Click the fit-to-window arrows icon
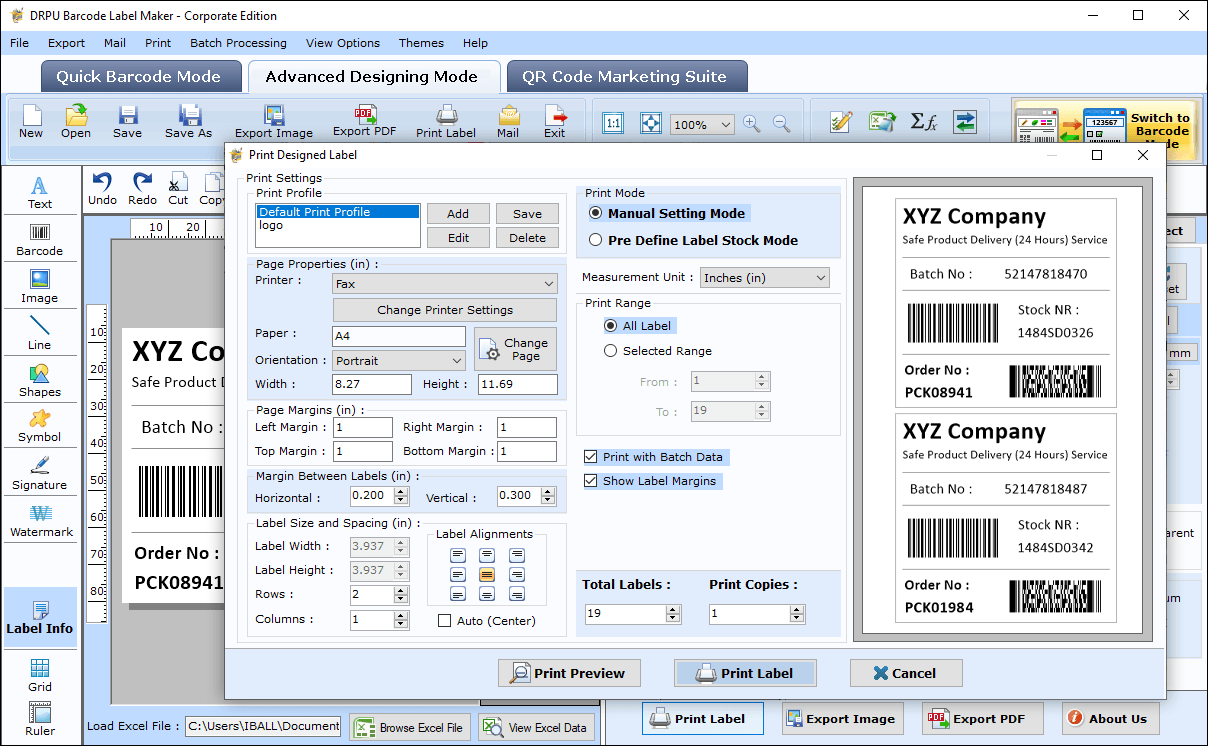Image resolution: width=1208 pixels, height=746 pixels. pos(650,124)
